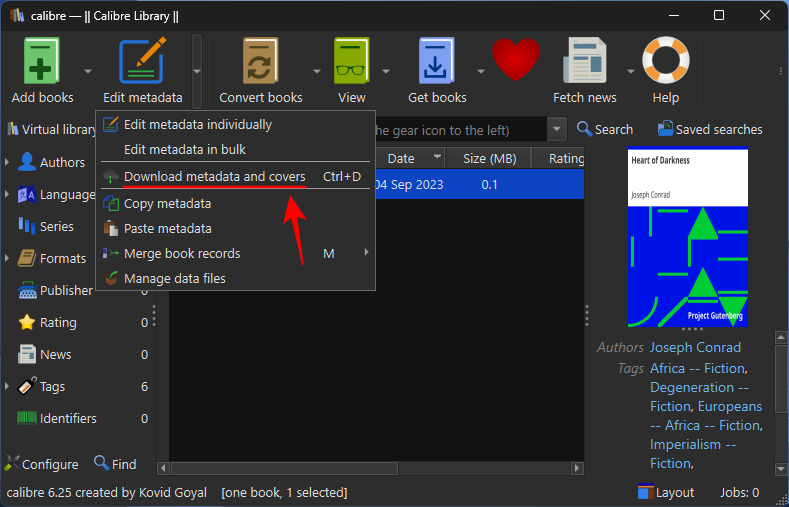This screenshot has height=507, width=789.
Task: Click the Layout button
Action: [x=665, y=492]
